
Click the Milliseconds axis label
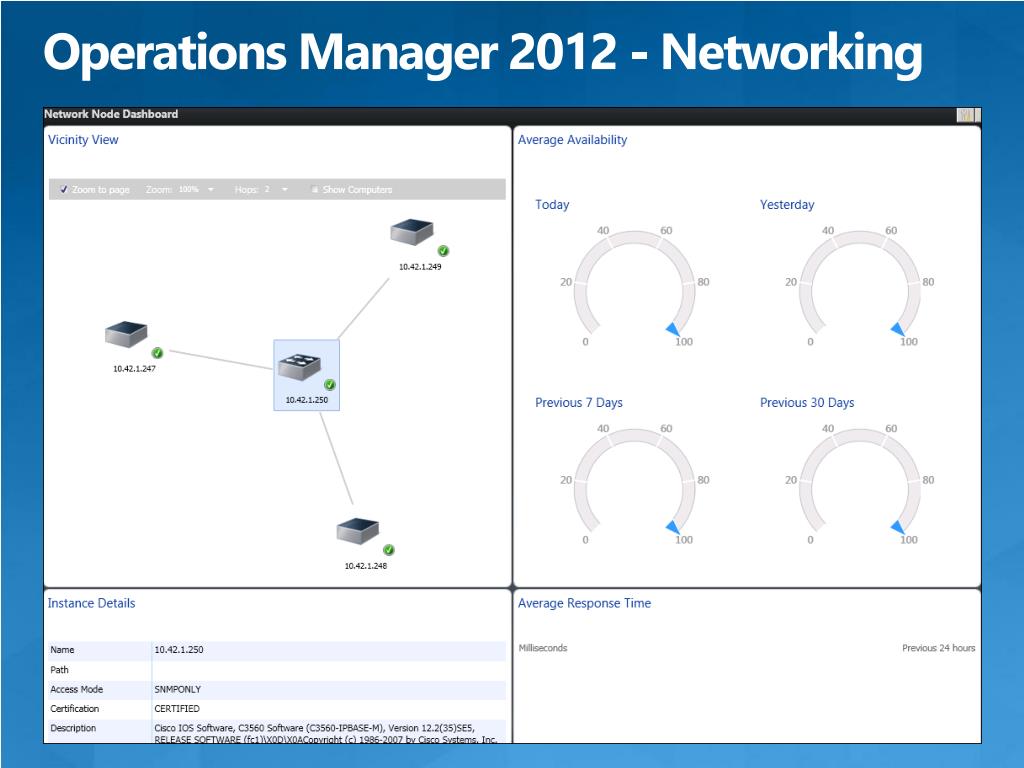[x=543, y=648]
